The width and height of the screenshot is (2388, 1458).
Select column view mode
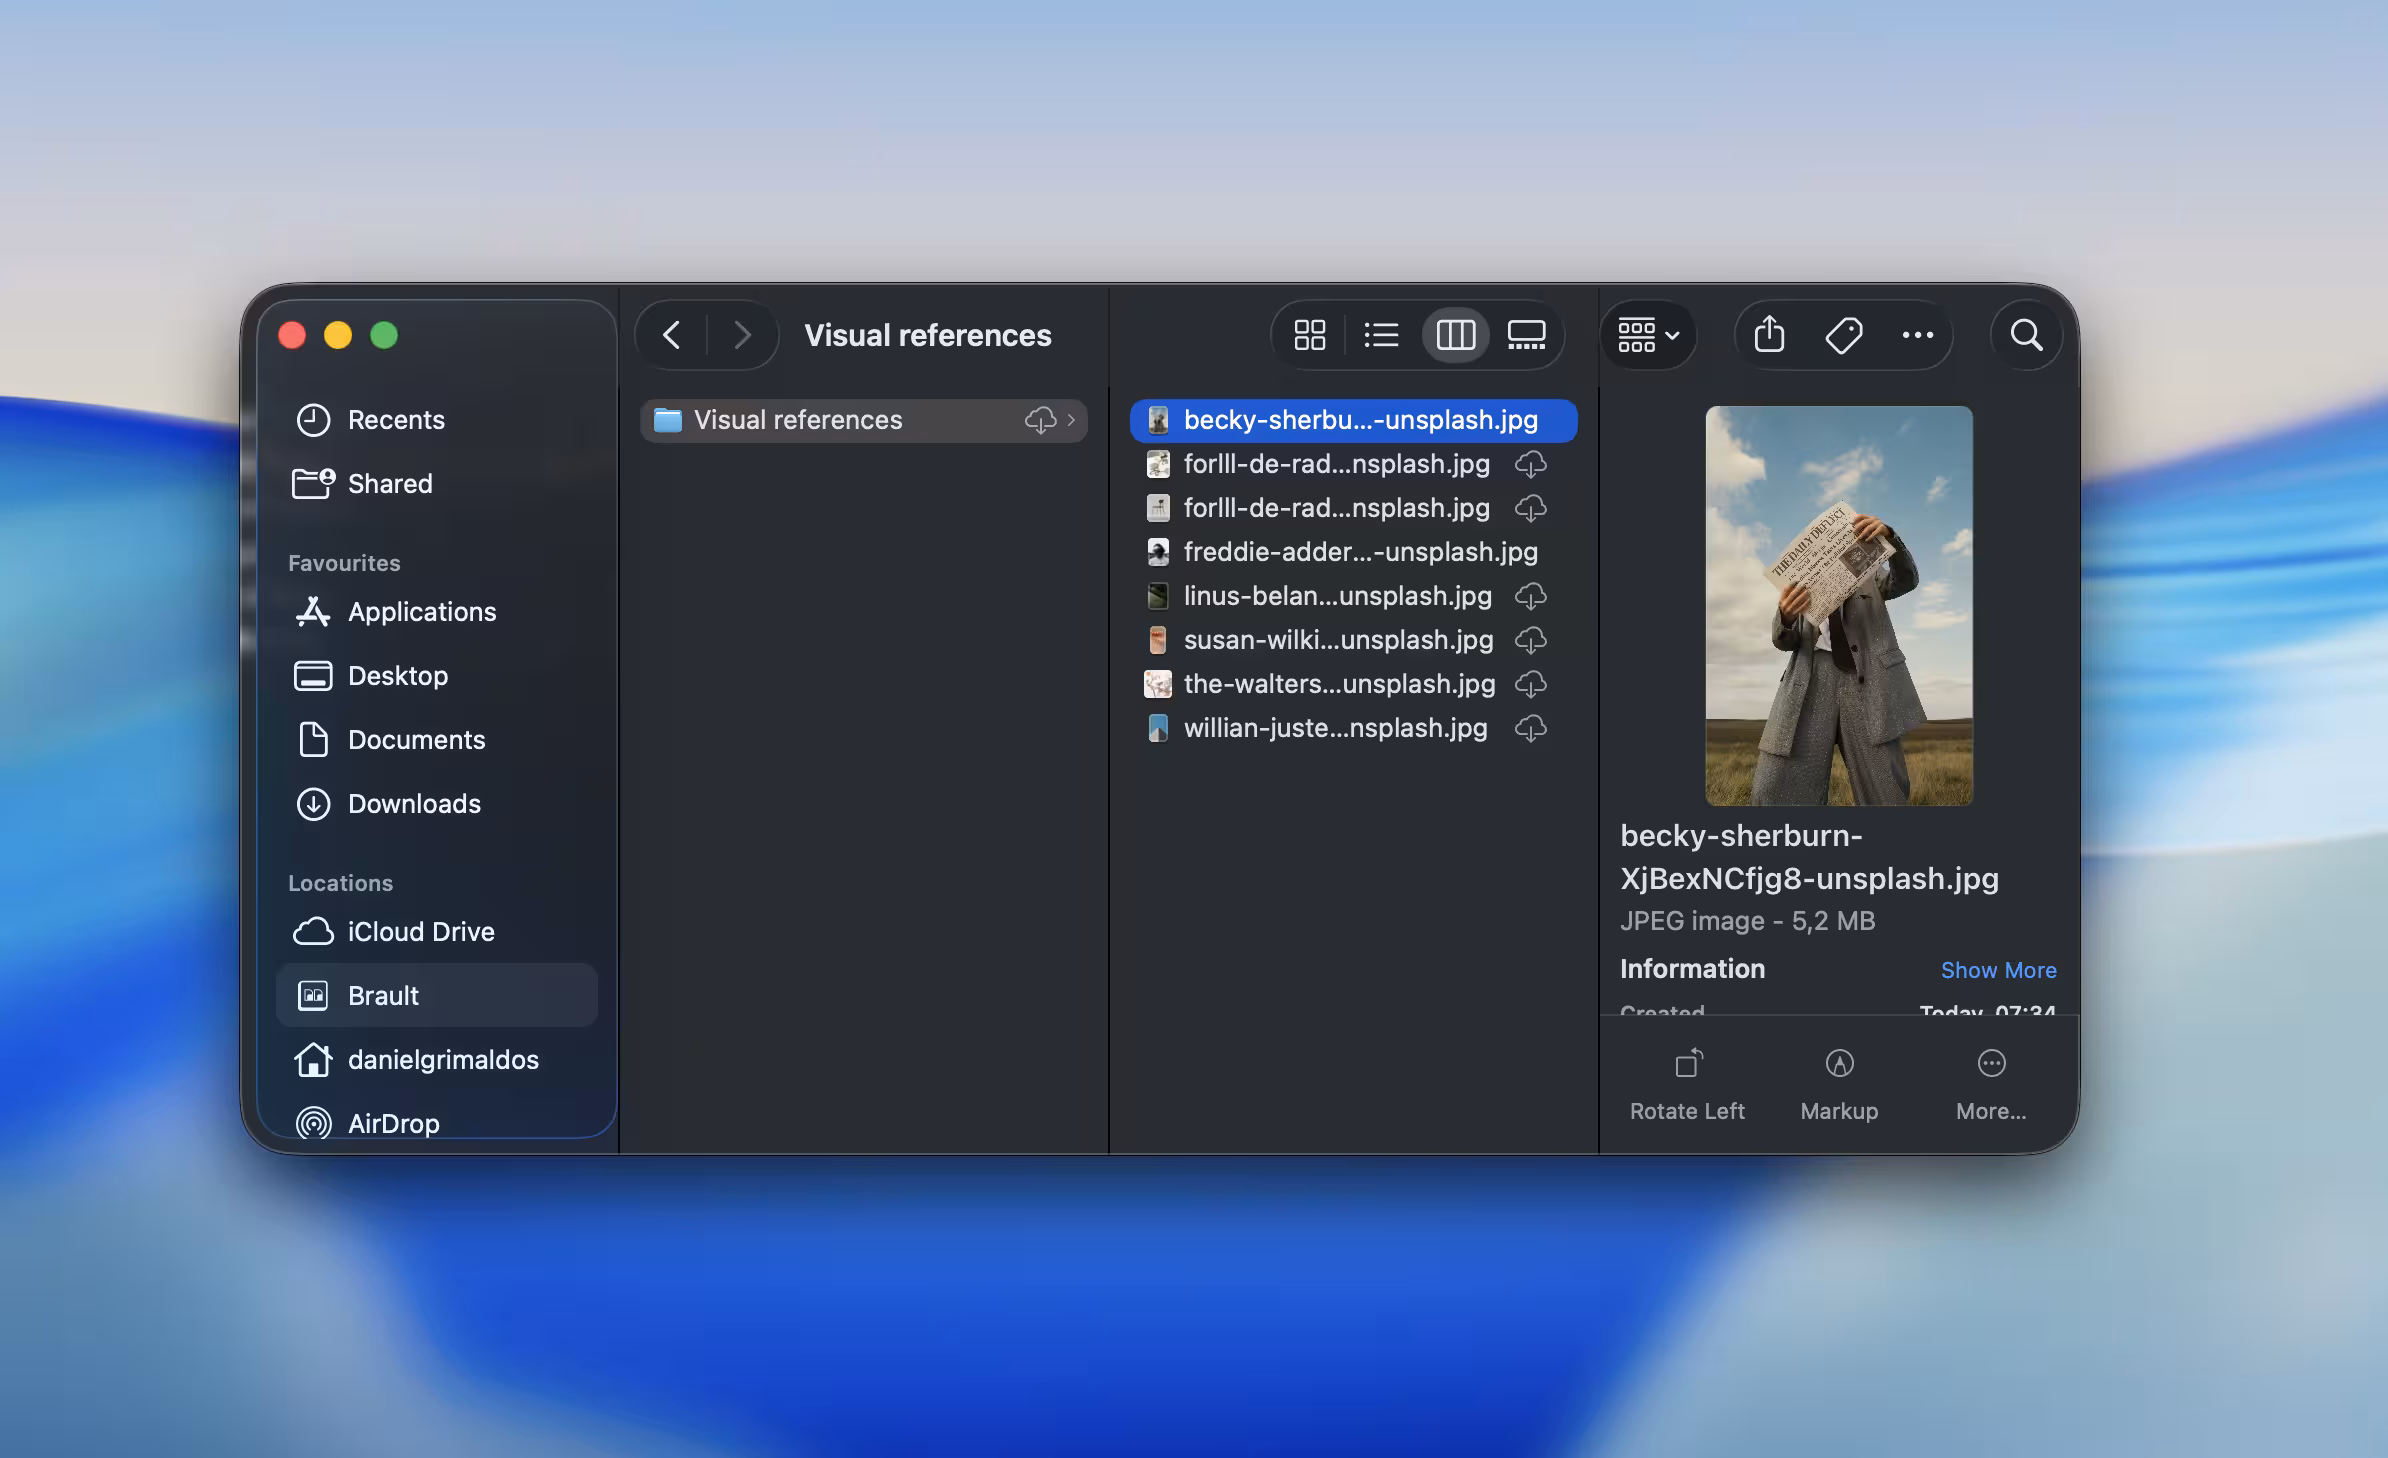pyautogui.click(x=1455, y=335)
